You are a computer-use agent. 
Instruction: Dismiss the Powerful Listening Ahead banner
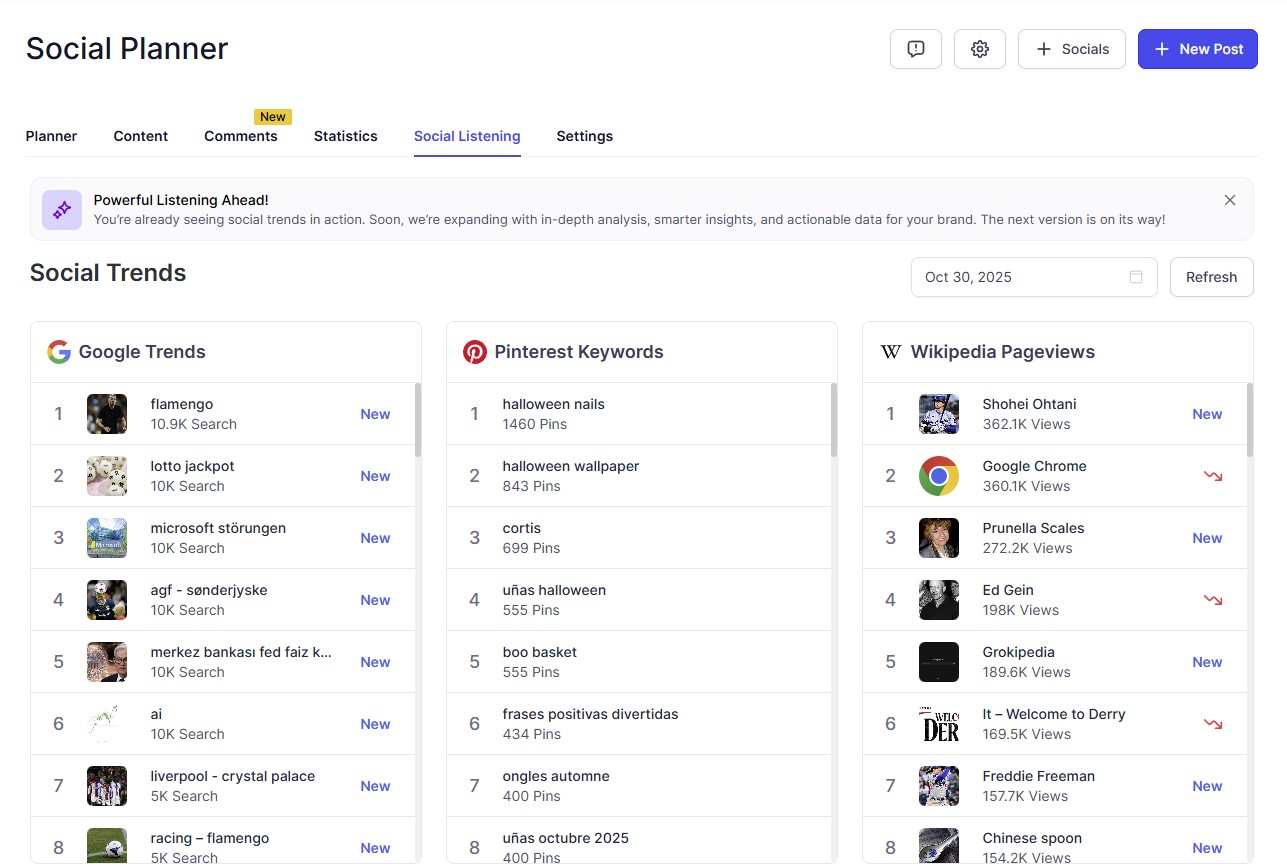click(1229, 199)
